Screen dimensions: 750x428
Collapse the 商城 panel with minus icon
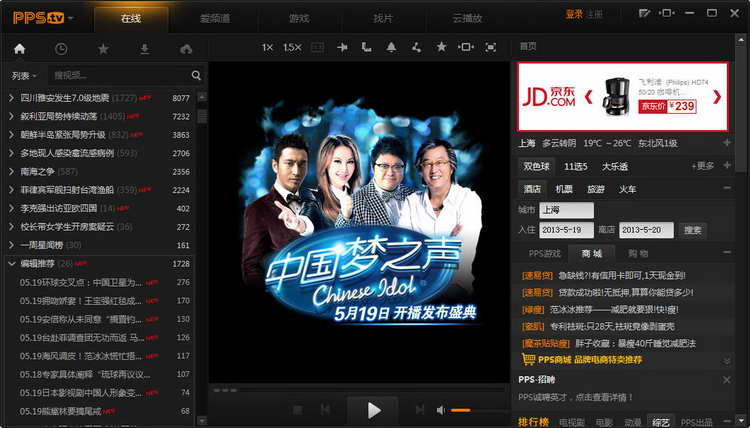click(x=727, y=252)
